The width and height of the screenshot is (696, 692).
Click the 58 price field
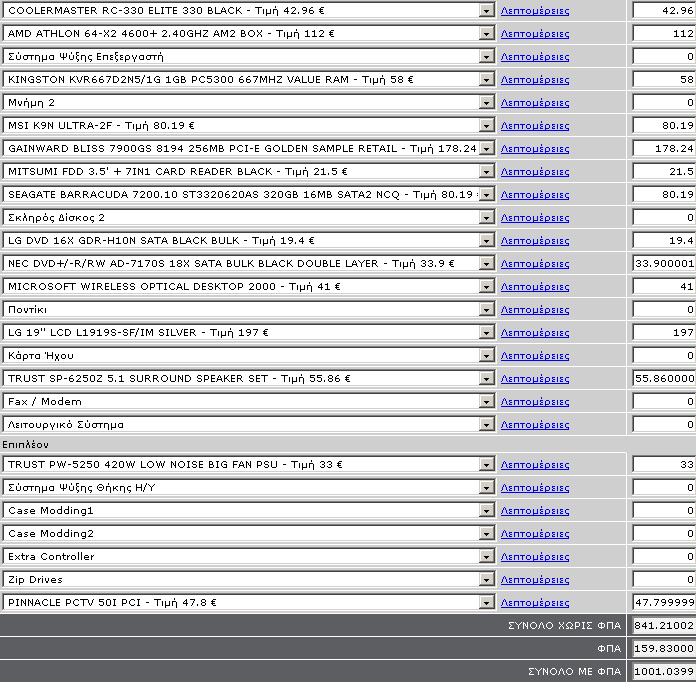click(664, 80)
